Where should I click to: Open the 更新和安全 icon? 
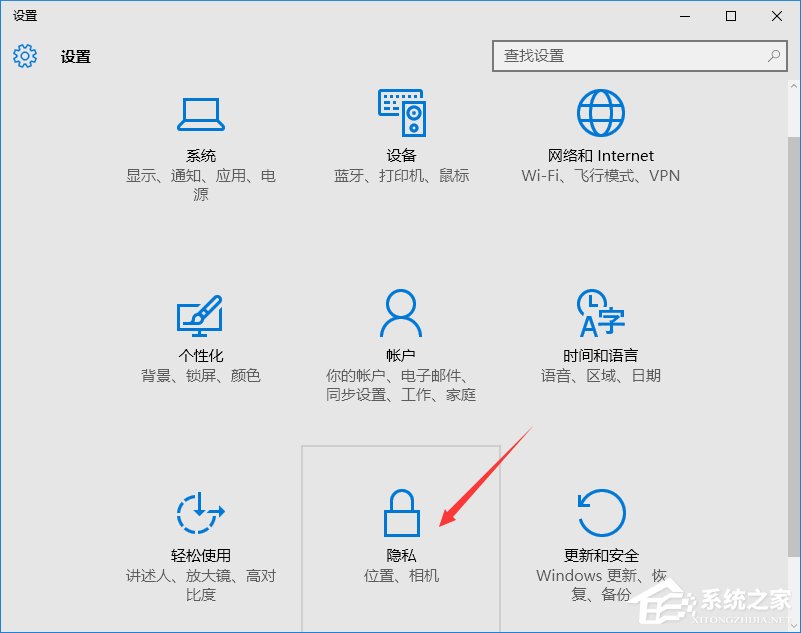click(600, 512)
